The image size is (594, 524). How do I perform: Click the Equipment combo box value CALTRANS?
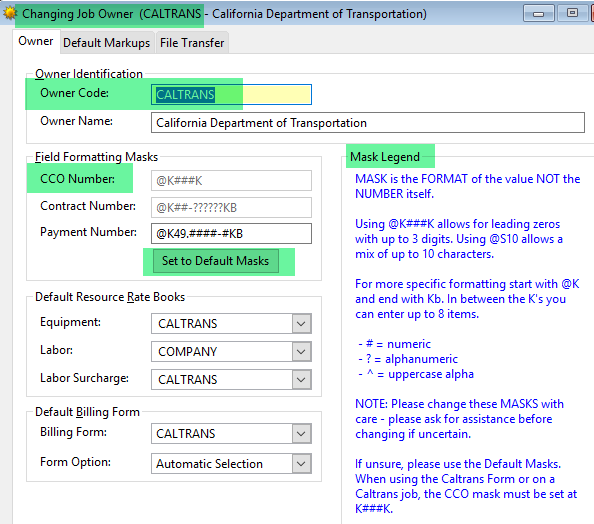tap(188, 324)
